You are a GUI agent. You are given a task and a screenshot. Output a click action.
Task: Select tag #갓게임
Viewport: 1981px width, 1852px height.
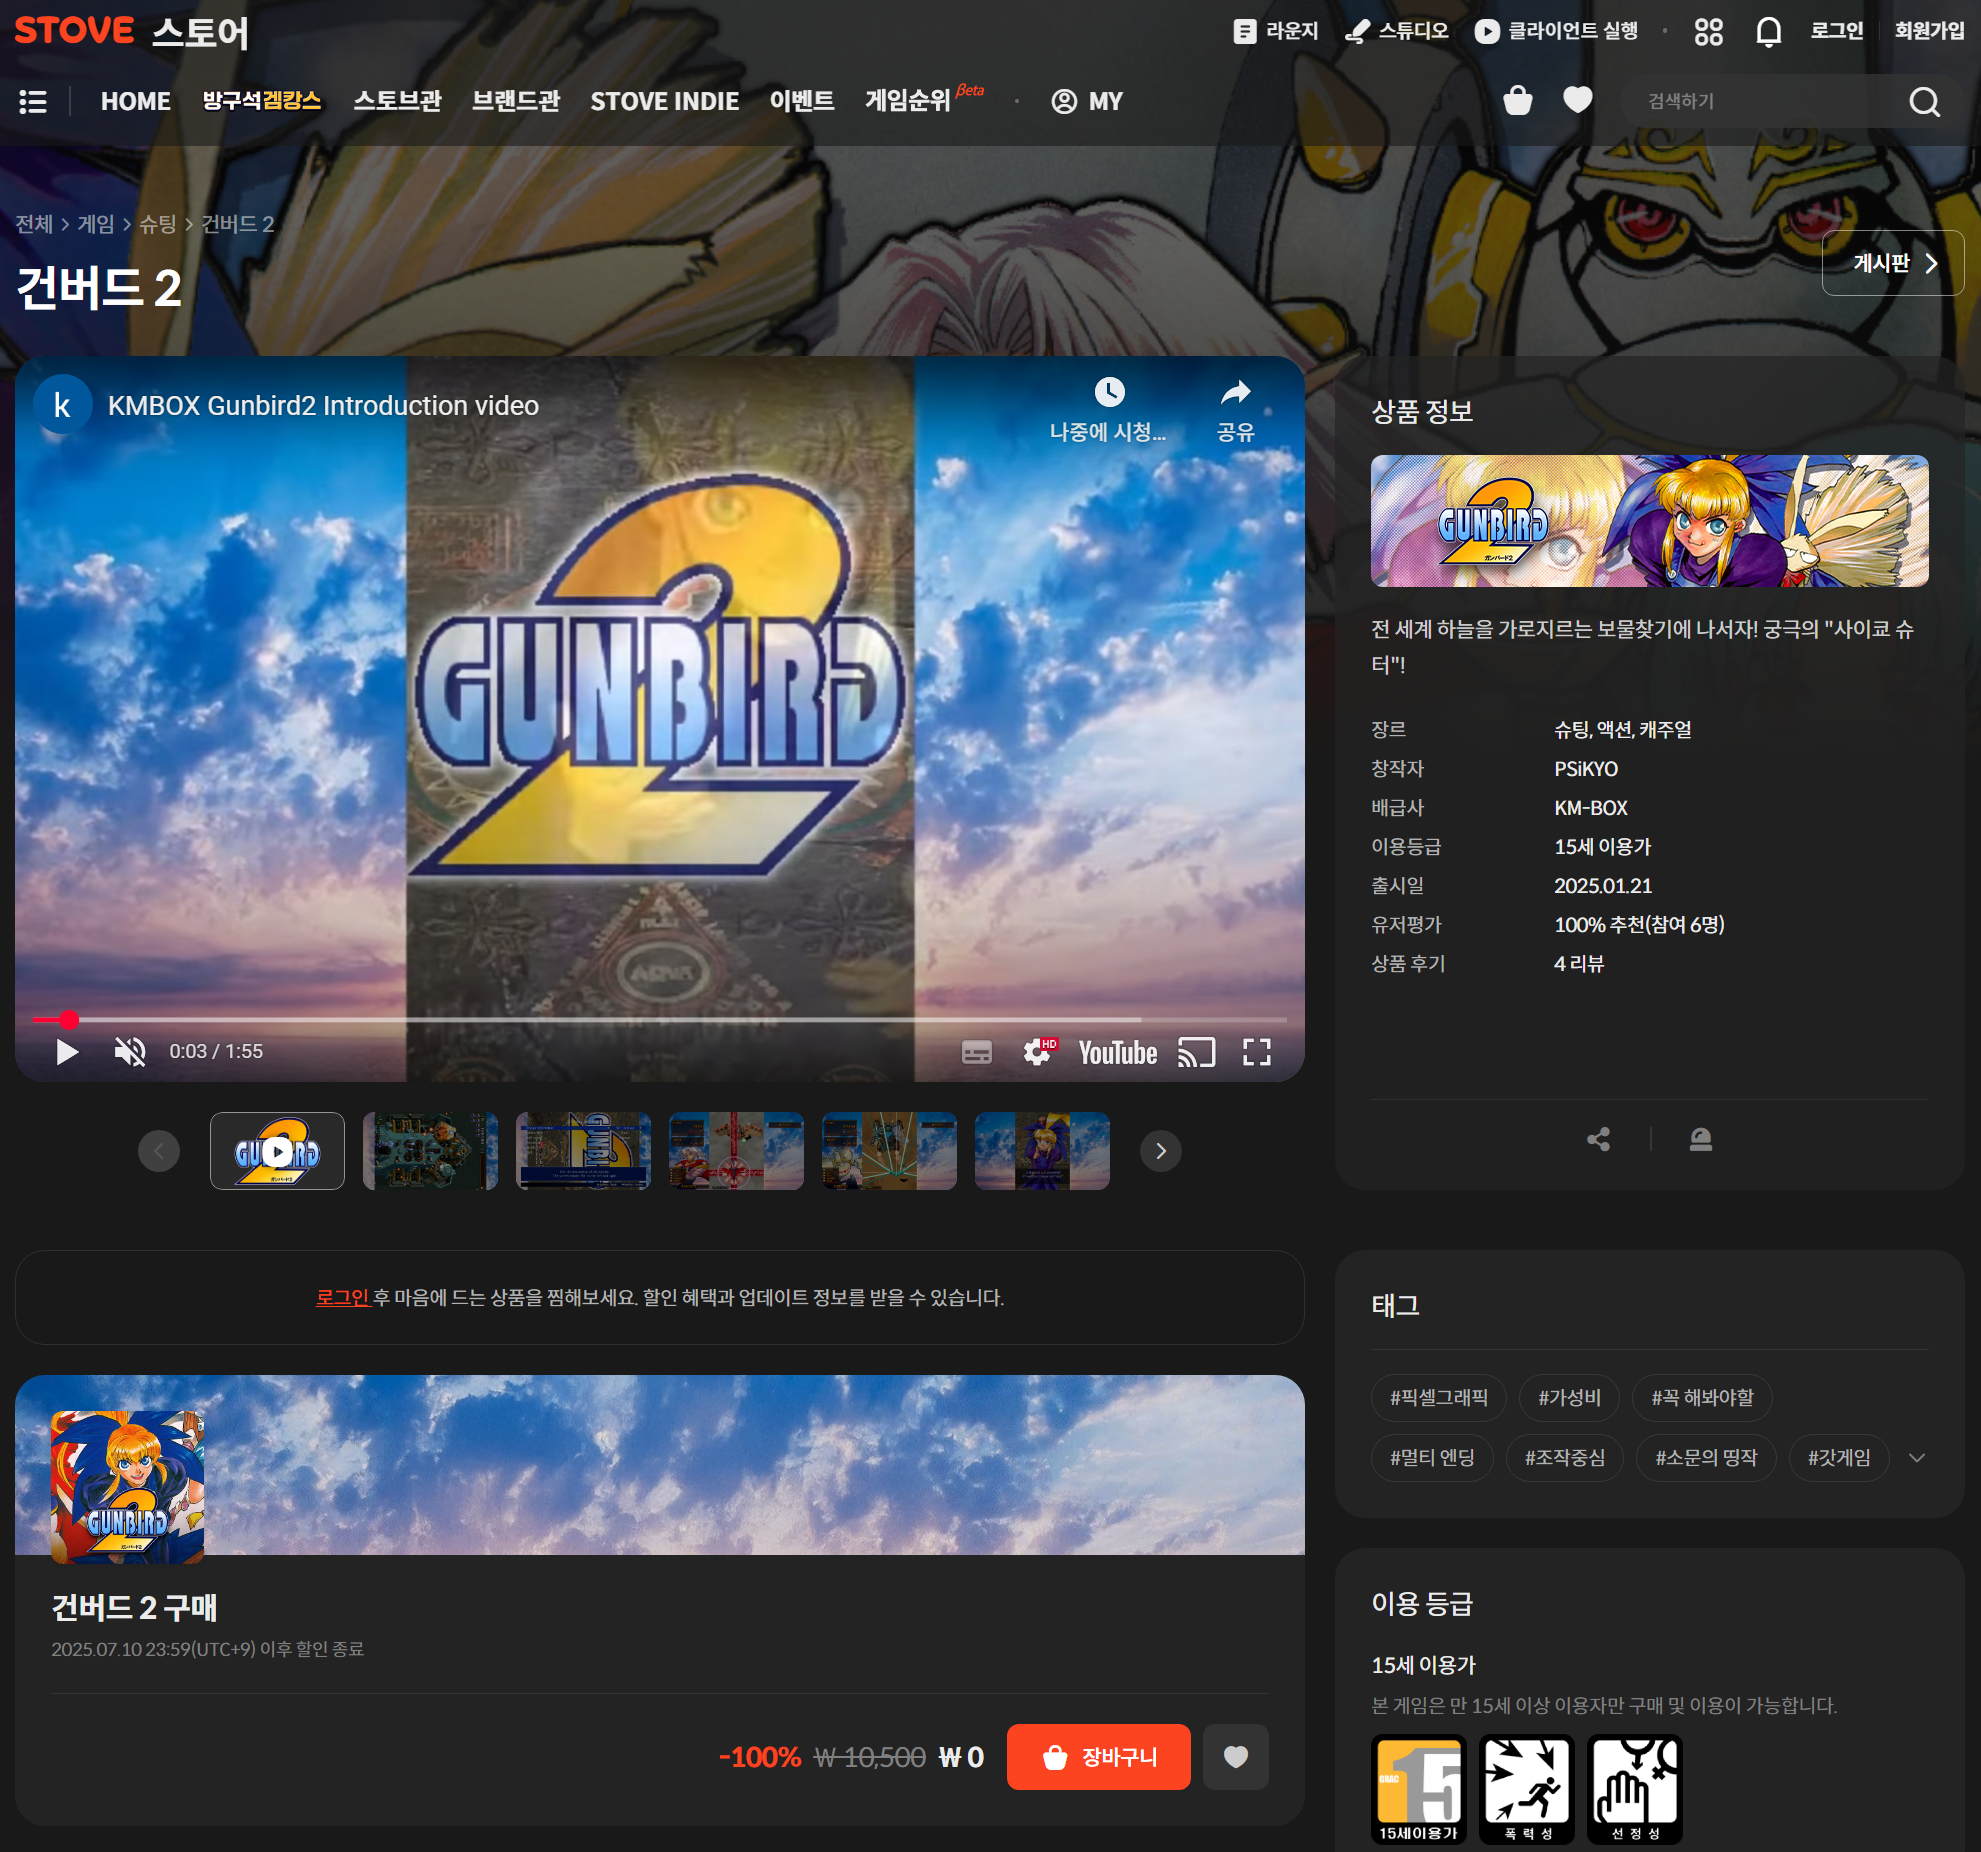click(1838, 1458)
